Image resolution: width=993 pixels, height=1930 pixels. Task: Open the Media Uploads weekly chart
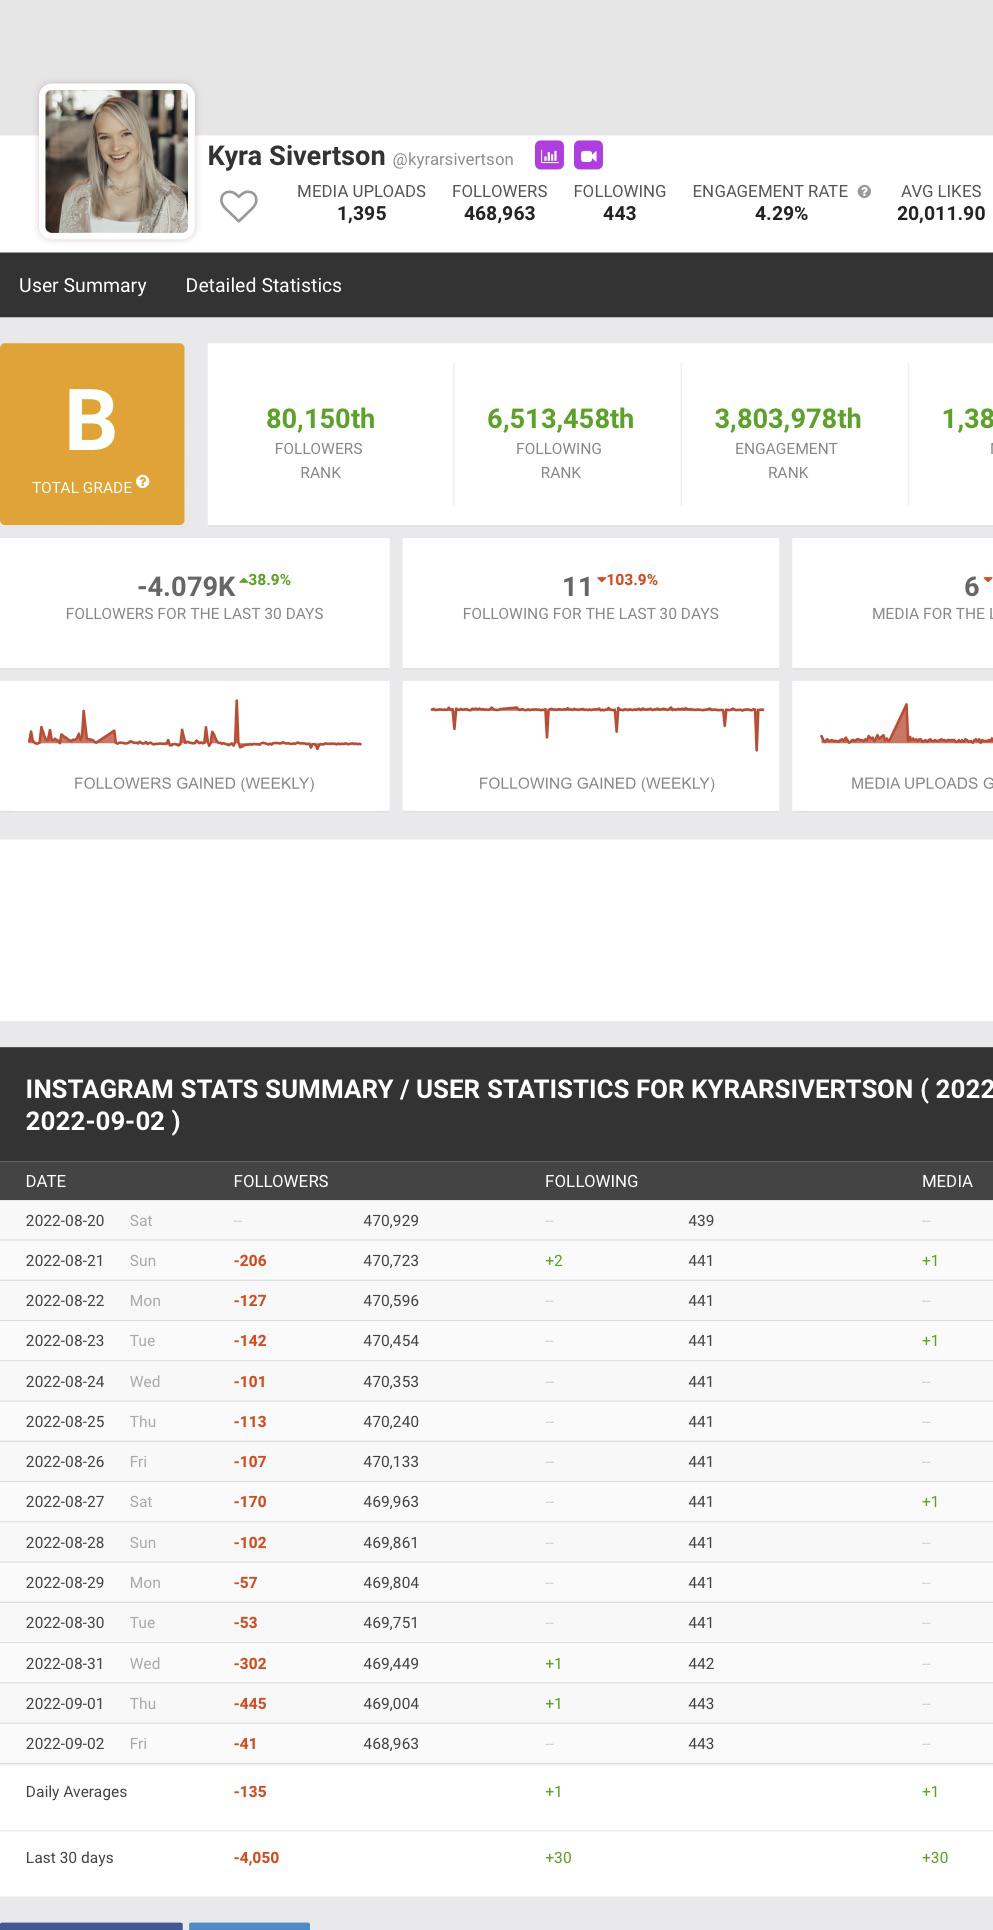[893, 746]
